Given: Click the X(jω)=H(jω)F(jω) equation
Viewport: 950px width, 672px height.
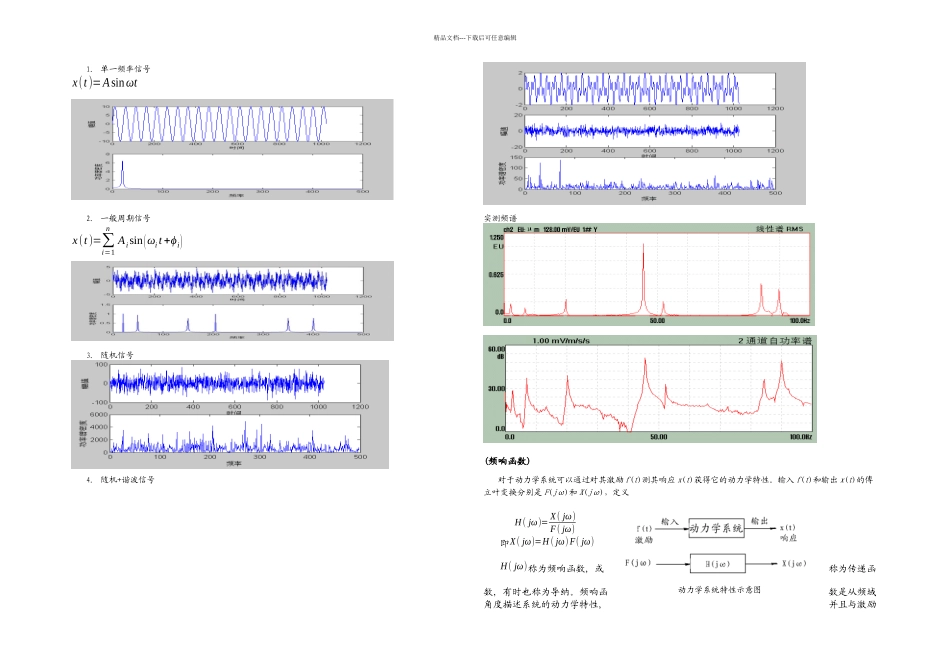Looking at the screenshot, I should click(547, 542).
